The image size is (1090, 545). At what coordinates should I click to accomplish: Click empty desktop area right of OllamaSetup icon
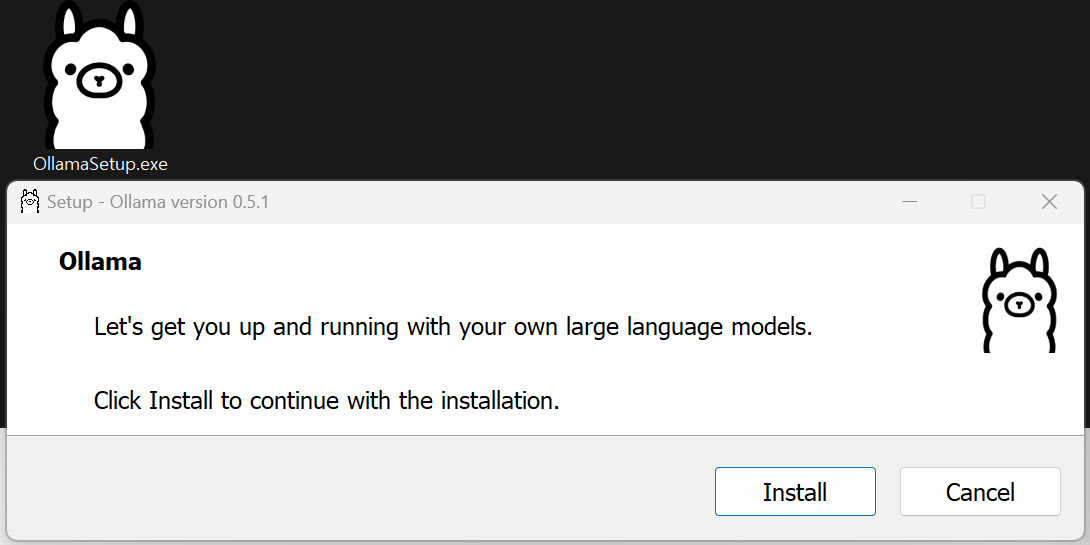point(600,90)
